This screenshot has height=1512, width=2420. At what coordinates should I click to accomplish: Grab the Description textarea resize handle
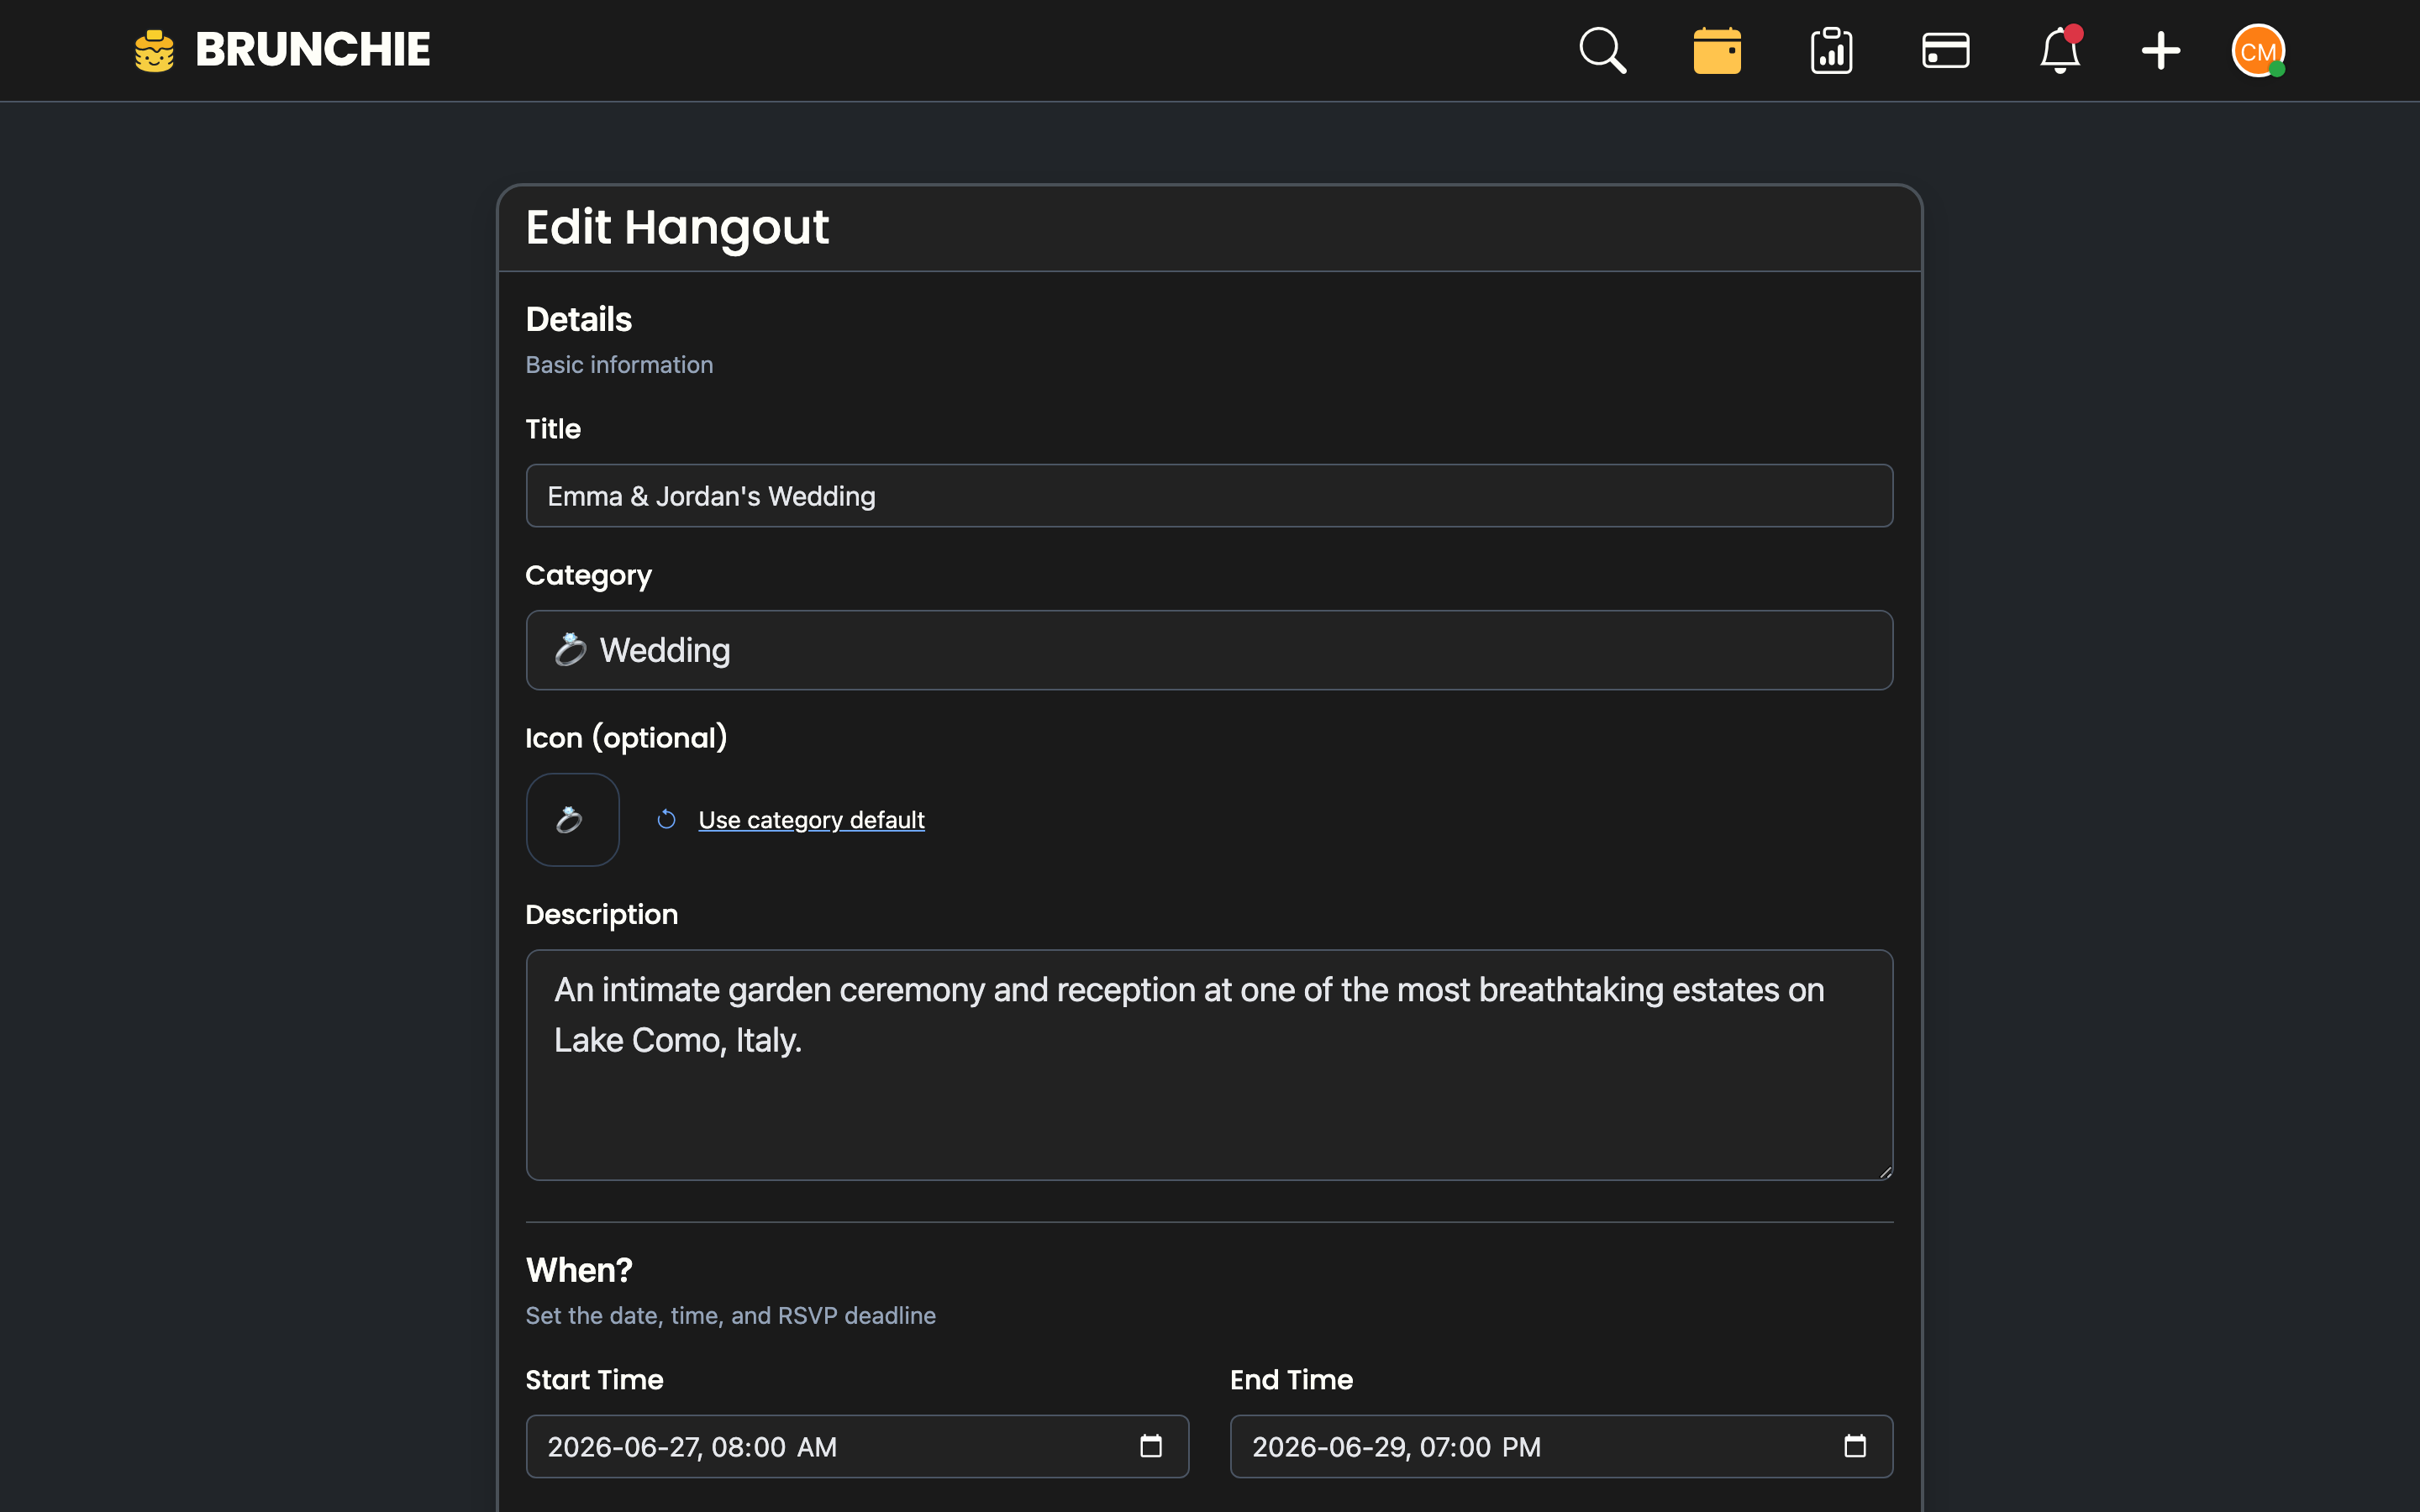click(1884, 1172)
